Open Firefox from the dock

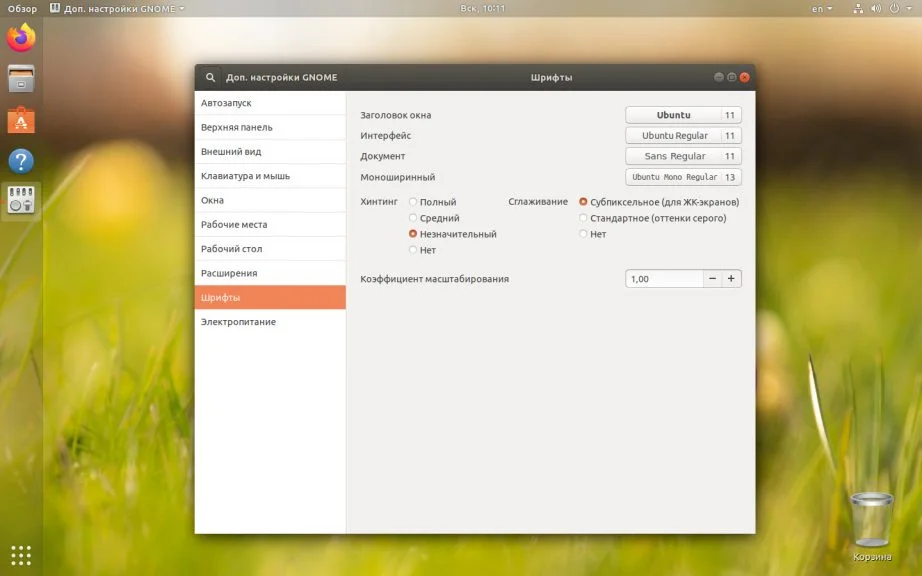tap(21, 39)
